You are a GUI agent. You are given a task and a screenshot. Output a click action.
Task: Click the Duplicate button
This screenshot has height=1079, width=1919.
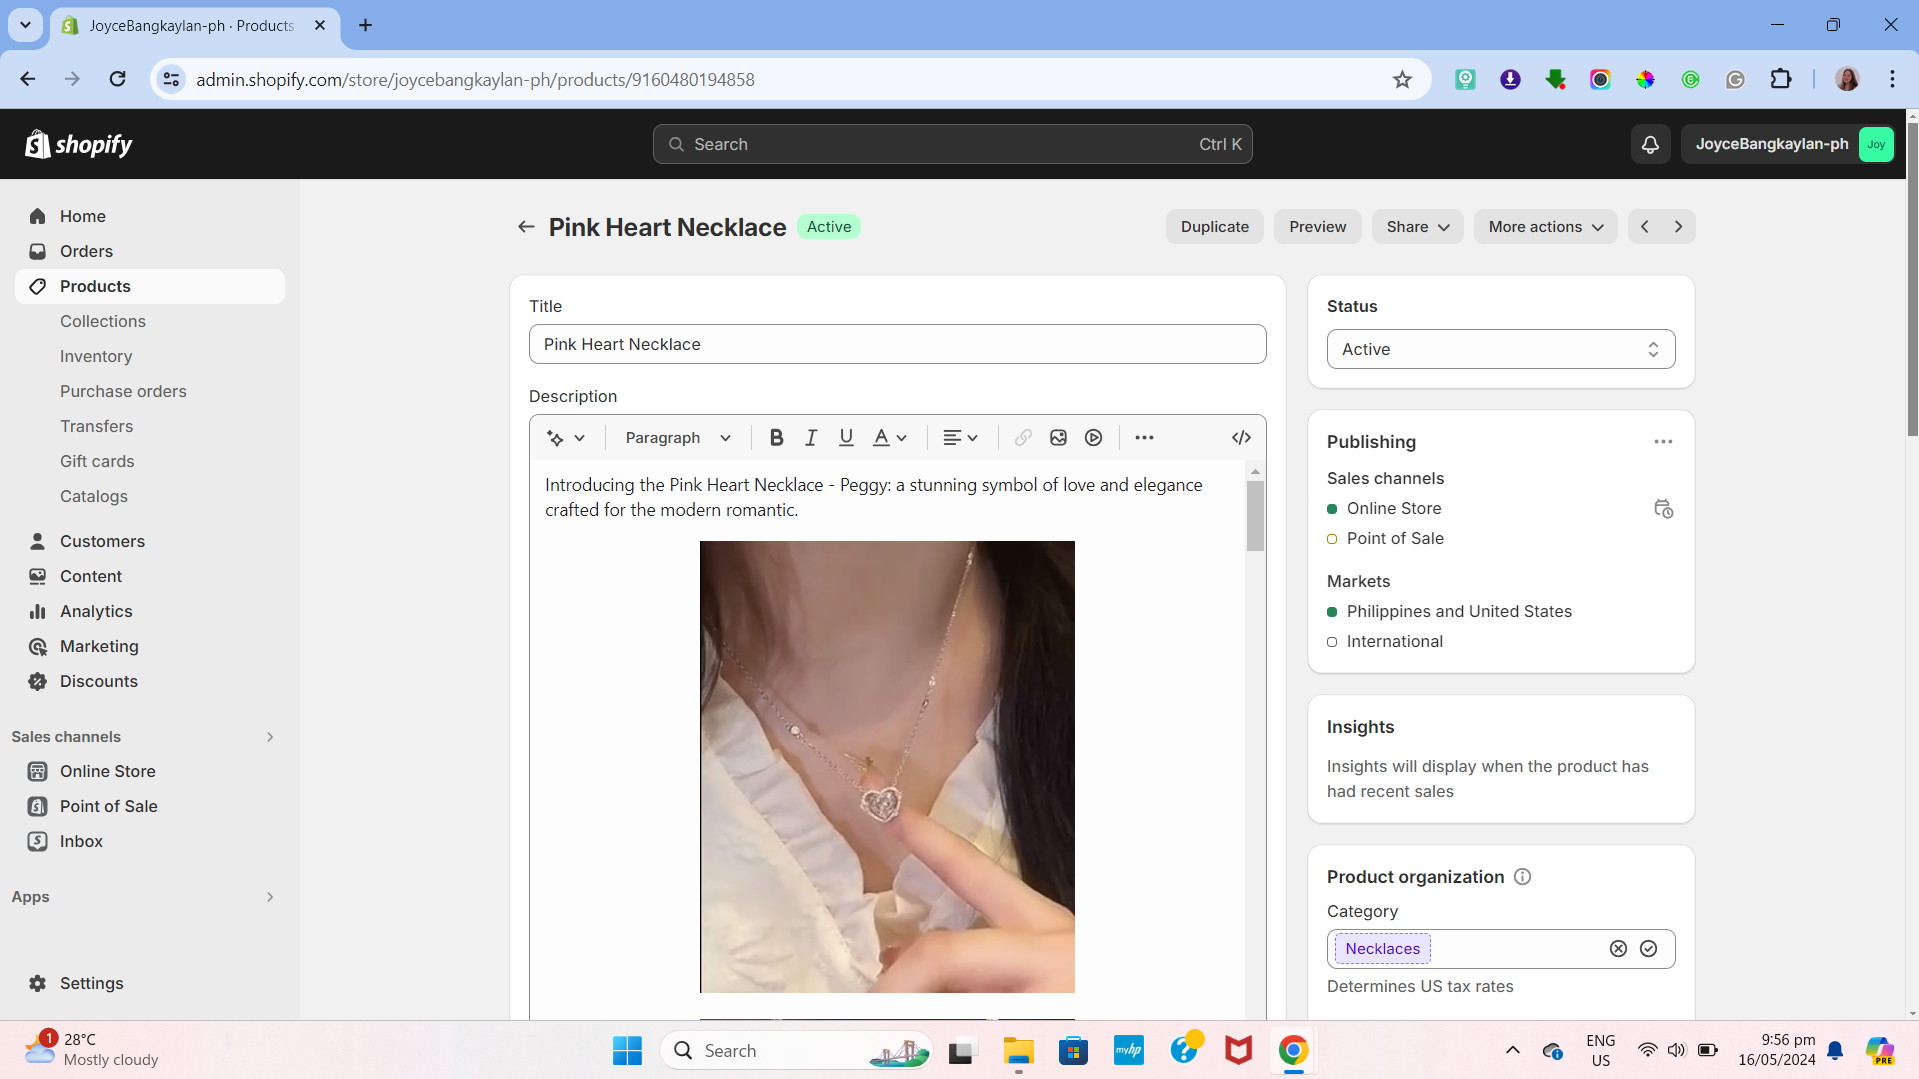pyautogui.click(x=1214, y=227)
